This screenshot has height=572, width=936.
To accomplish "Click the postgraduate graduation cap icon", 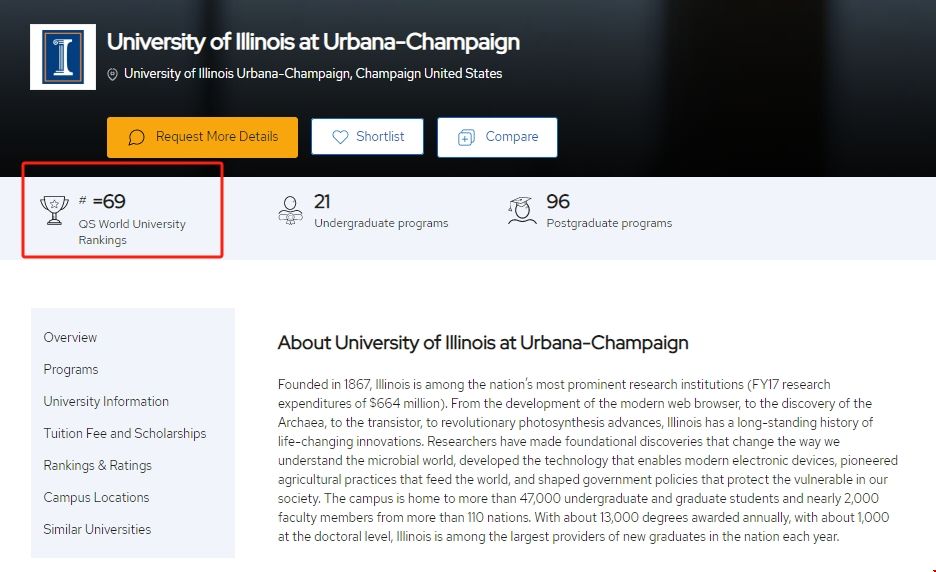I will [x=521, y=210].
